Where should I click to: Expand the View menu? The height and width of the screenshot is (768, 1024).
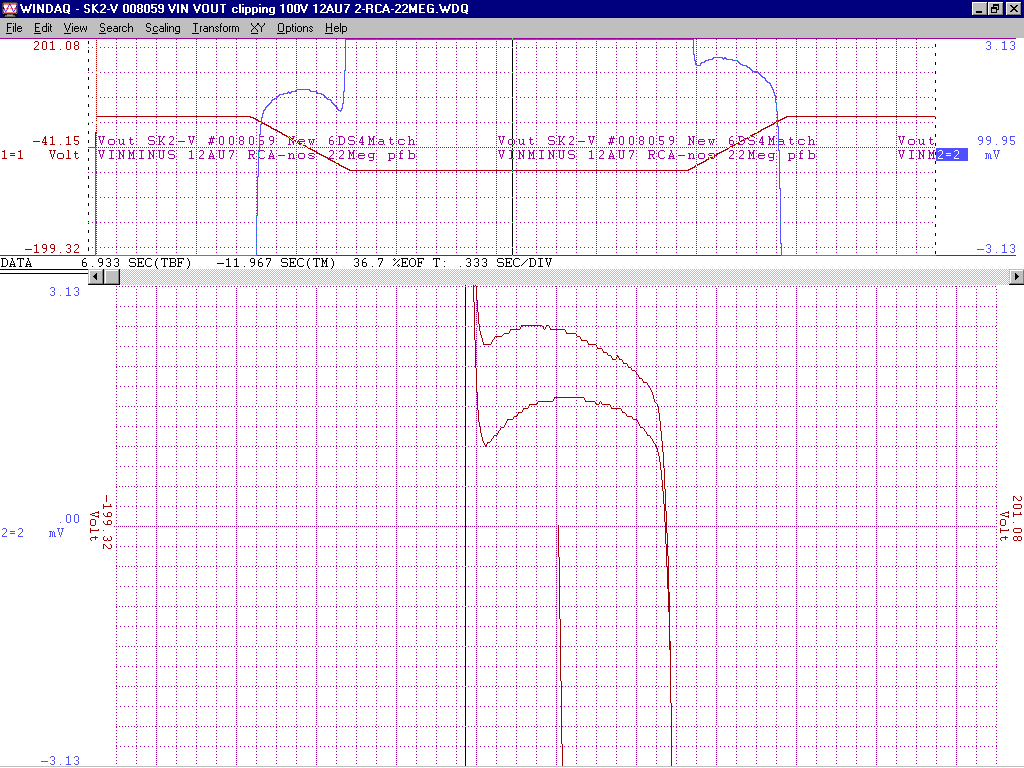click(x=76, y=28)
